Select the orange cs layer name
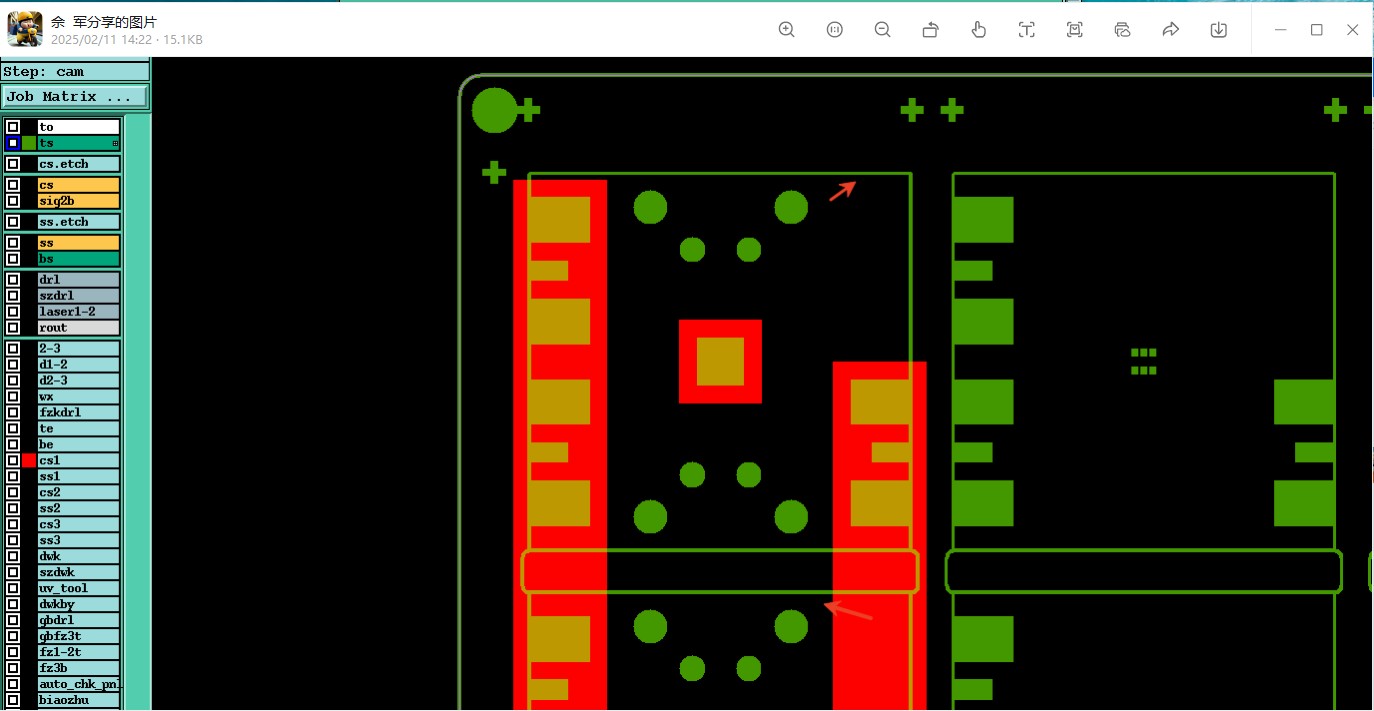Screen dimensions: 1374x711 [x=79, y=185]
